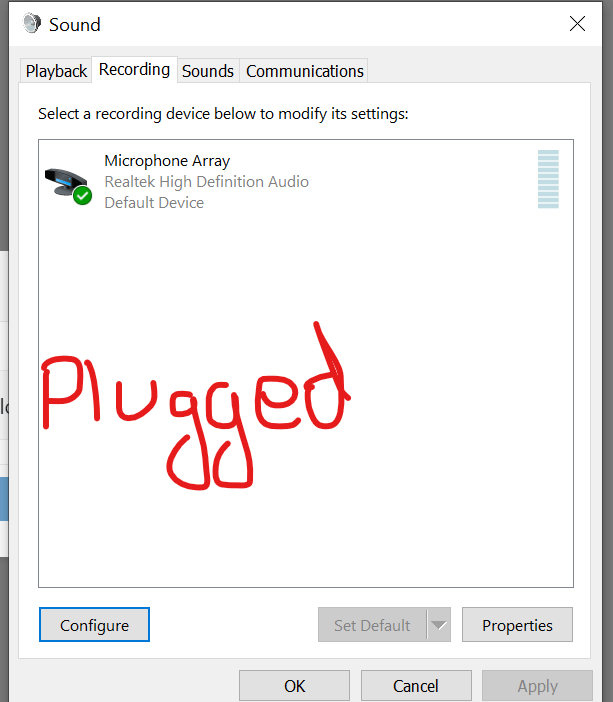Viewport: 613px width, 702px height.
Task: Open microphone Properties button
Action: (517, 625)
